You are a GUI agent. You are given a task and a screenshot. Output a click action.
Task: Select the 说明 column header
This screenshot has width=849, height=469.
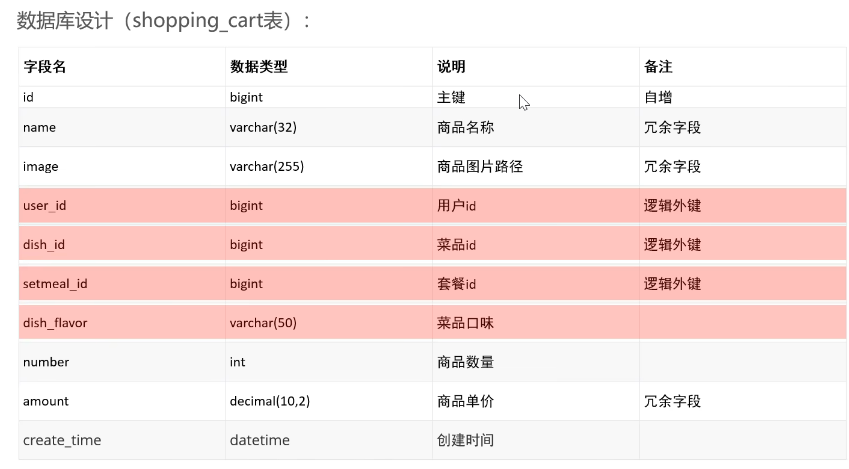451,67
